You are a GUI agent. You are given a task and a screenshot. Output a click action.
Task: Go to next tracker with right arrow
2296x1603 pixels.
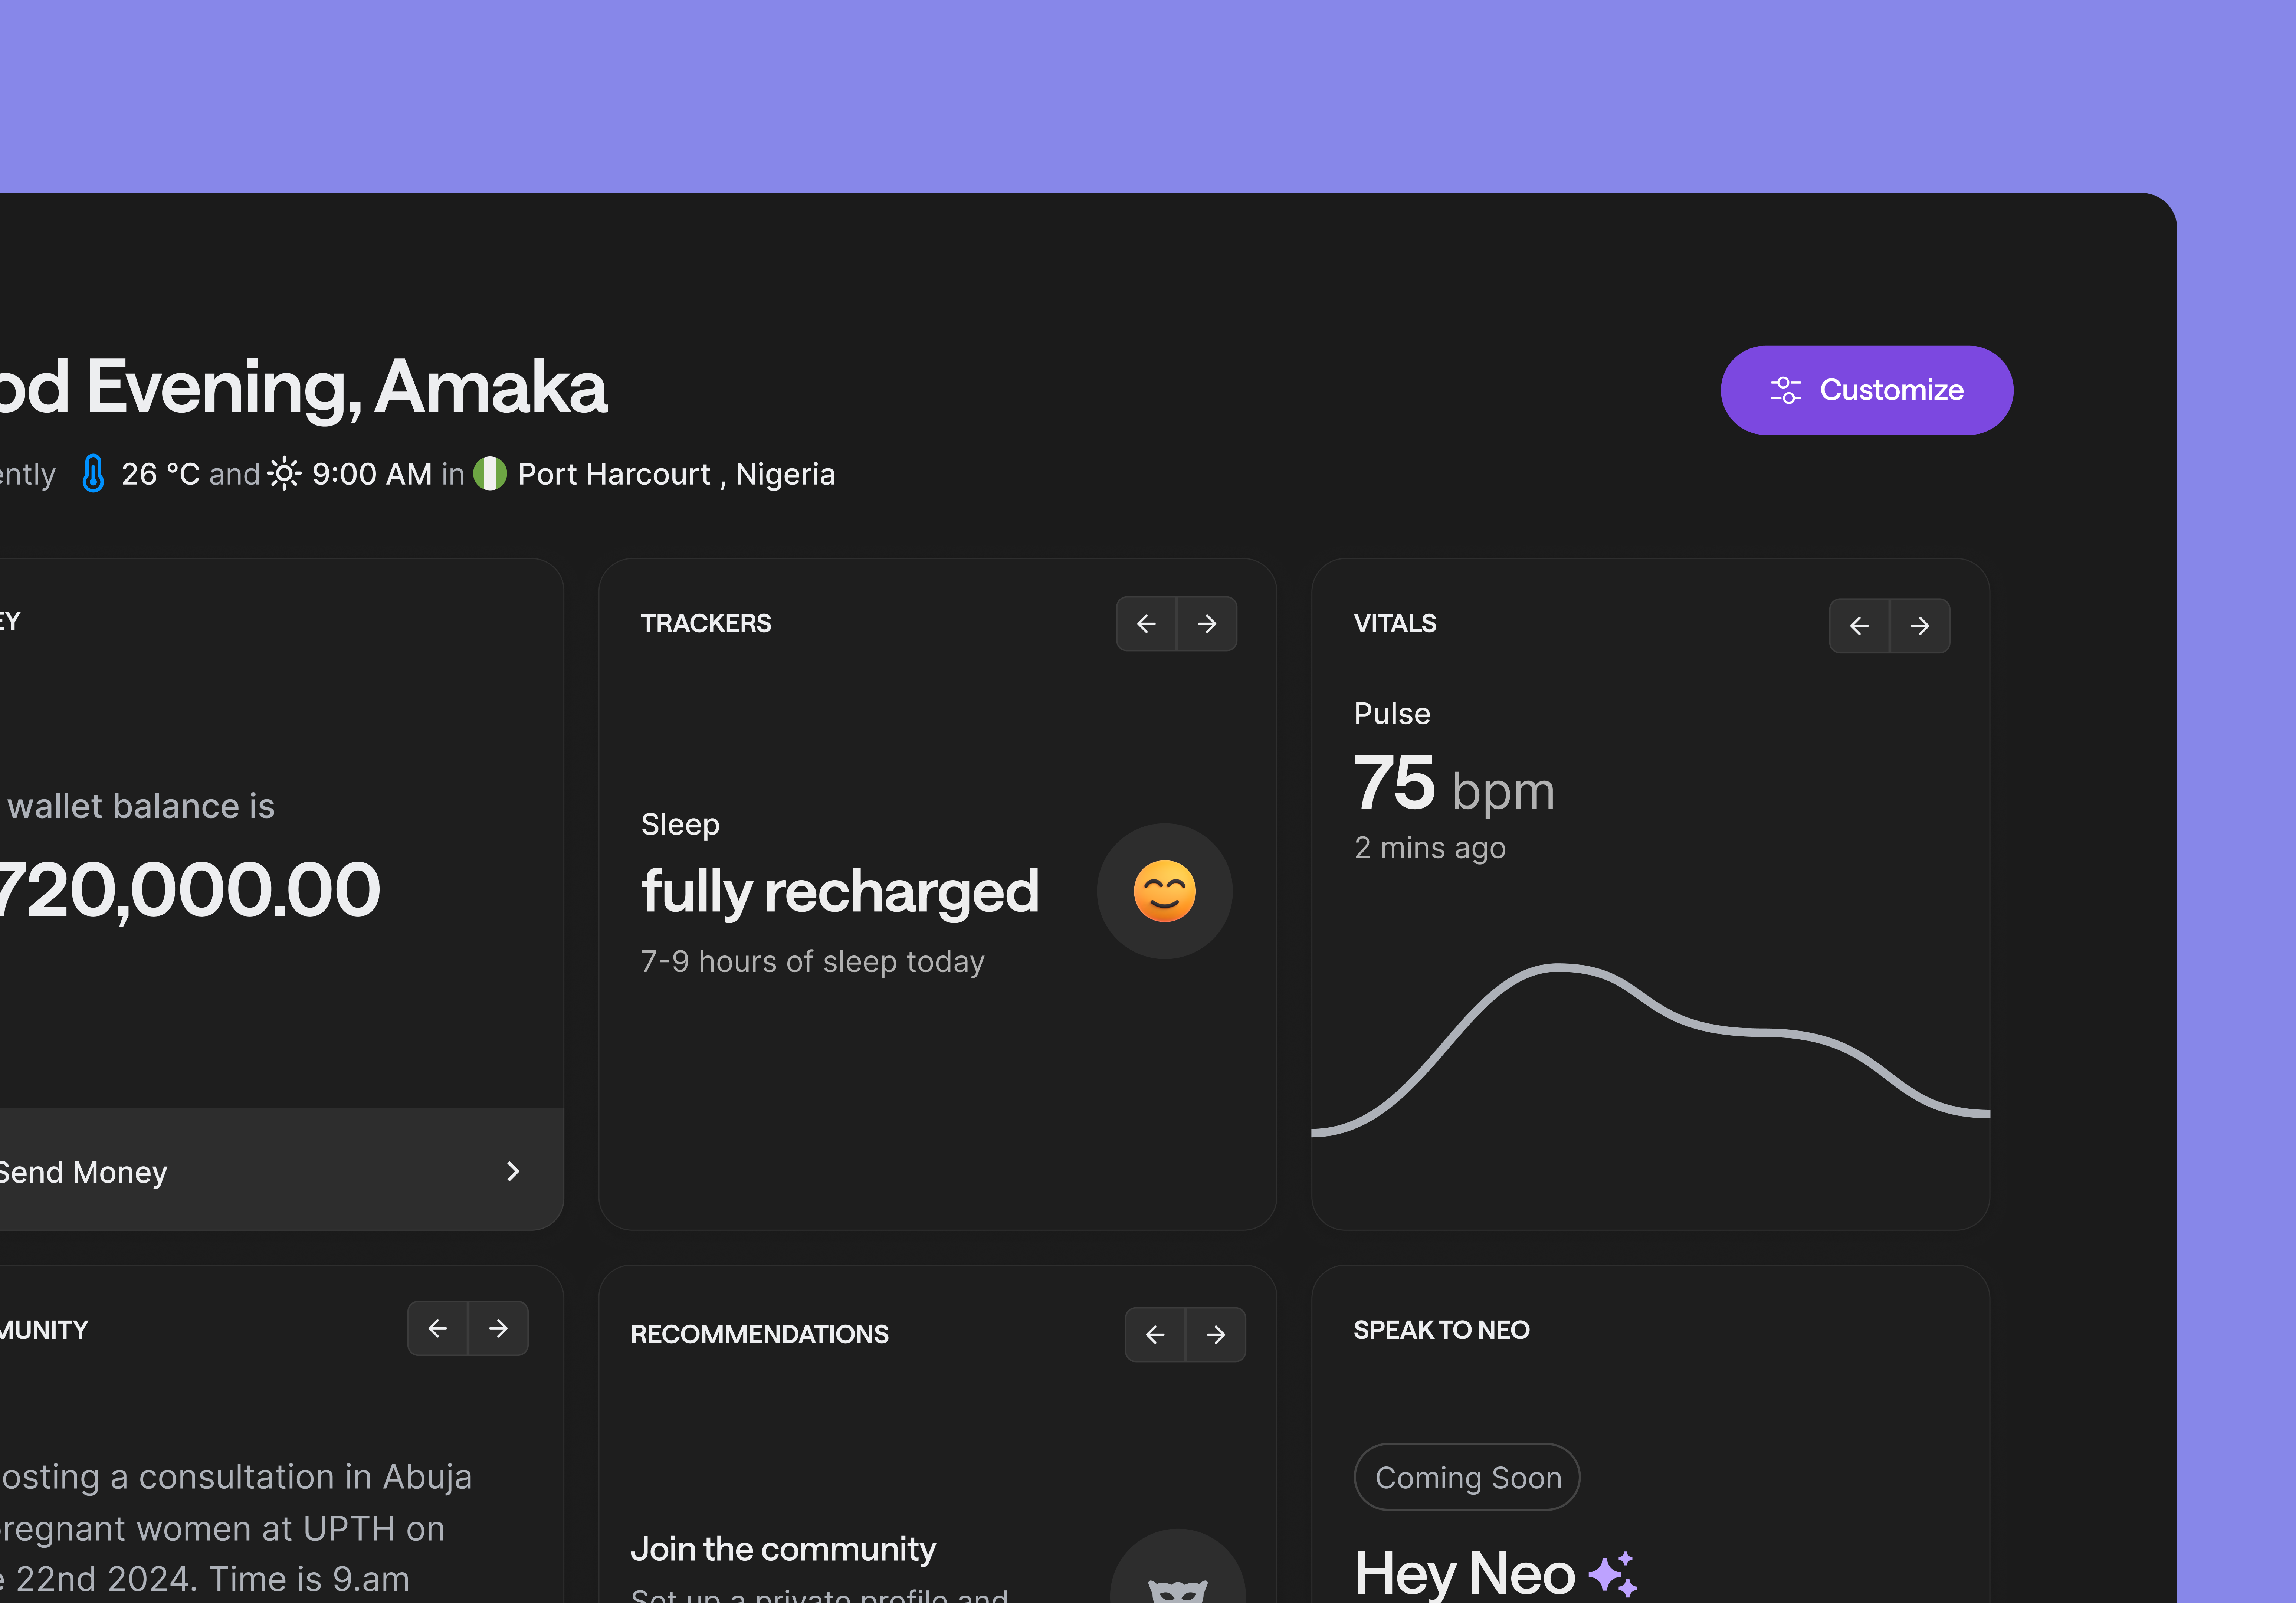[1207, 624]
